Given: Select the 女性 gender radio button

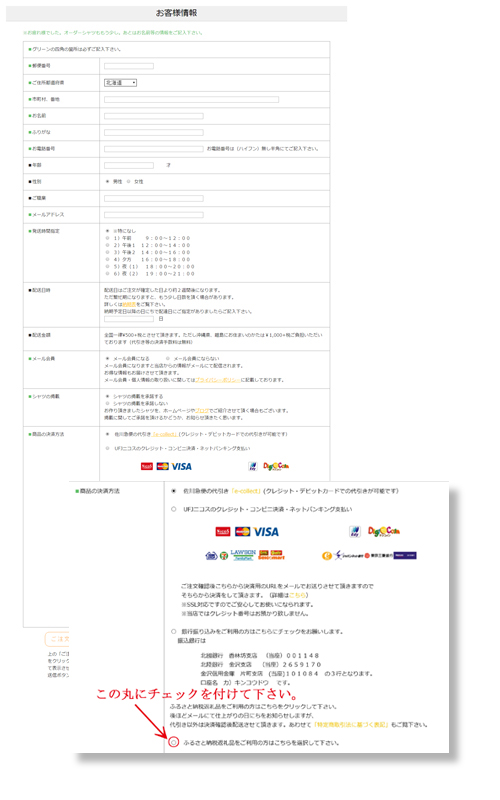Looking at the screenshot, I should click(129, 181).
